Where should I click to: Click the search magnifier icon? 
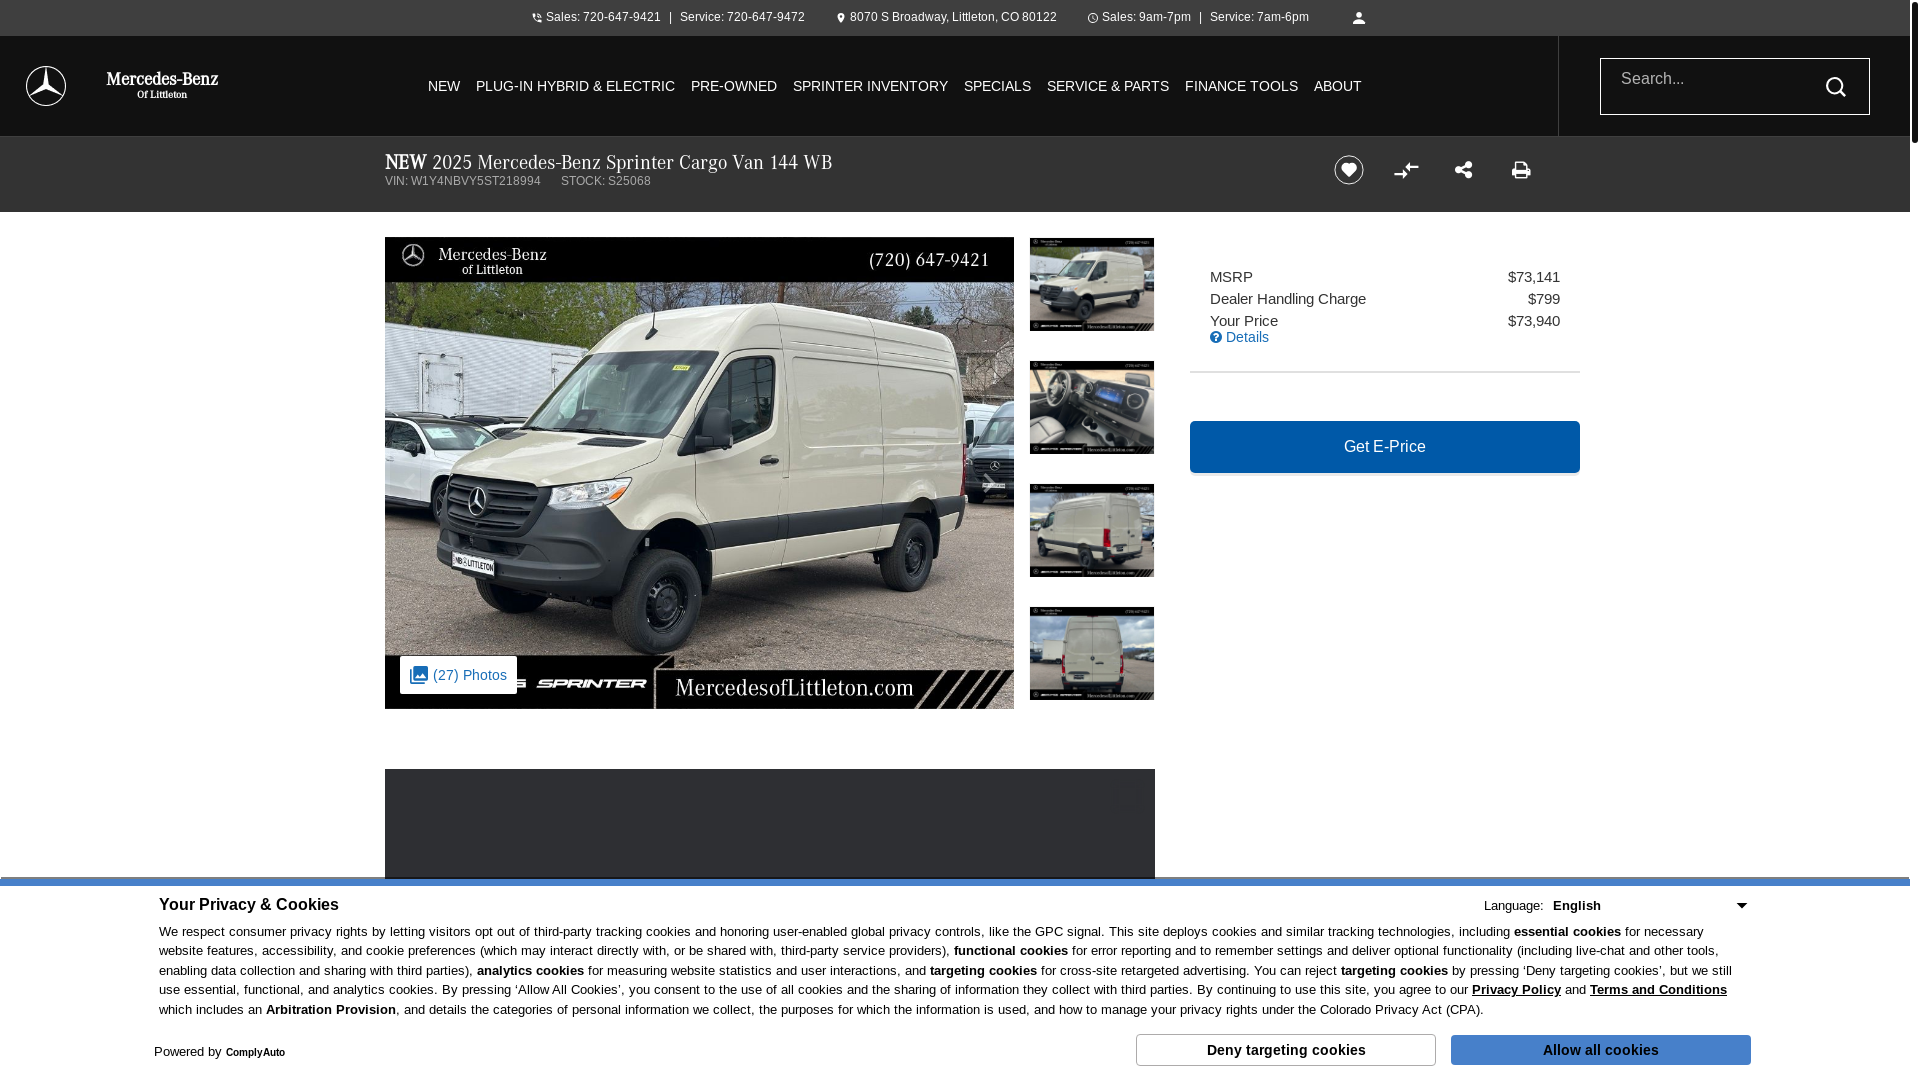(1835, 87)
